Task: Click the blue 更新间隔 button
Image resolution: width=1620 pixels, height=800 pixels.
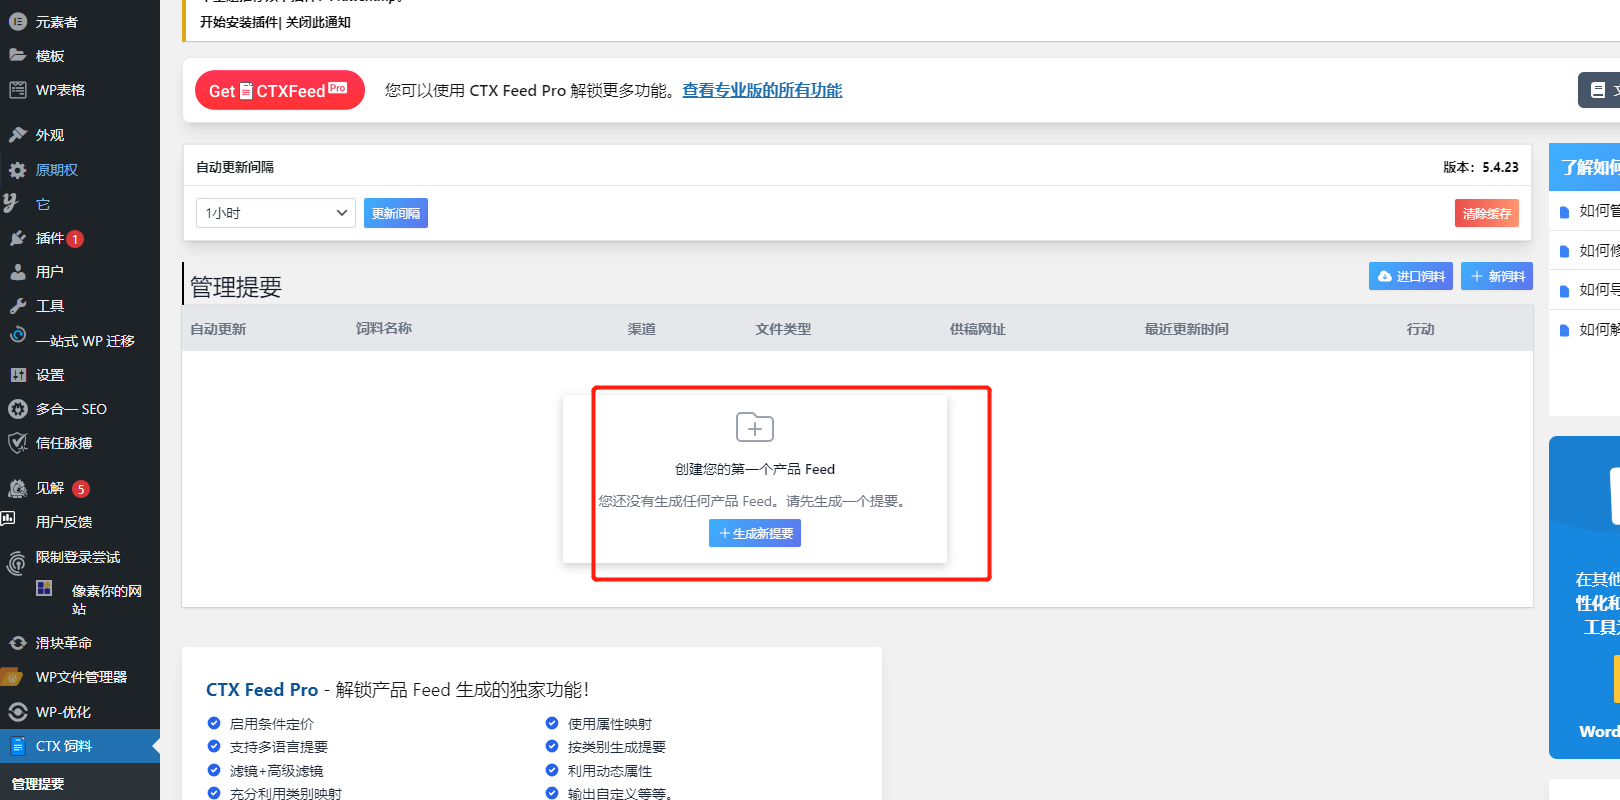Action: click(396, 213)
